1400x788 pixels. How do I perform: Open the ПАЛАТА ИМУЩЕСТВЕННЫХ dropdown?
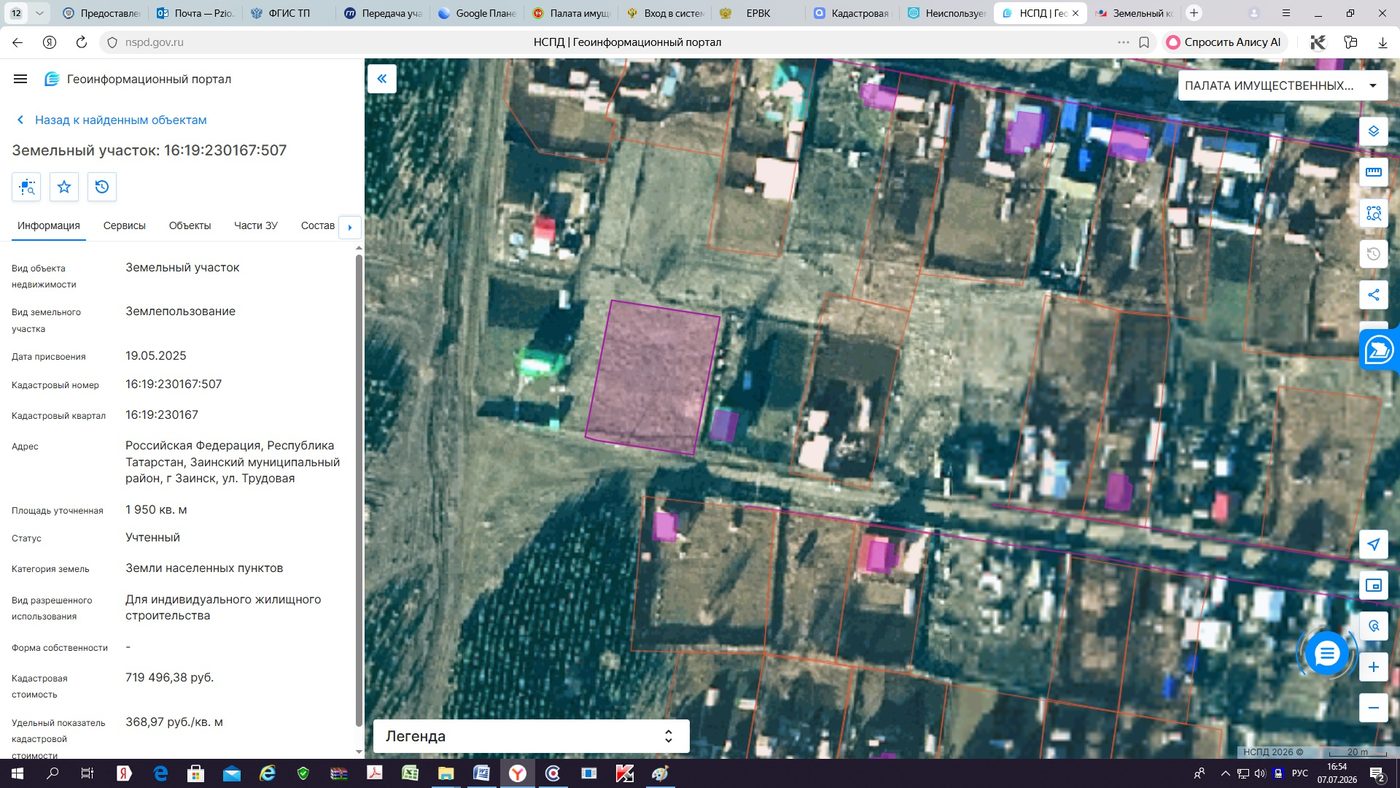pos(1283,86)
